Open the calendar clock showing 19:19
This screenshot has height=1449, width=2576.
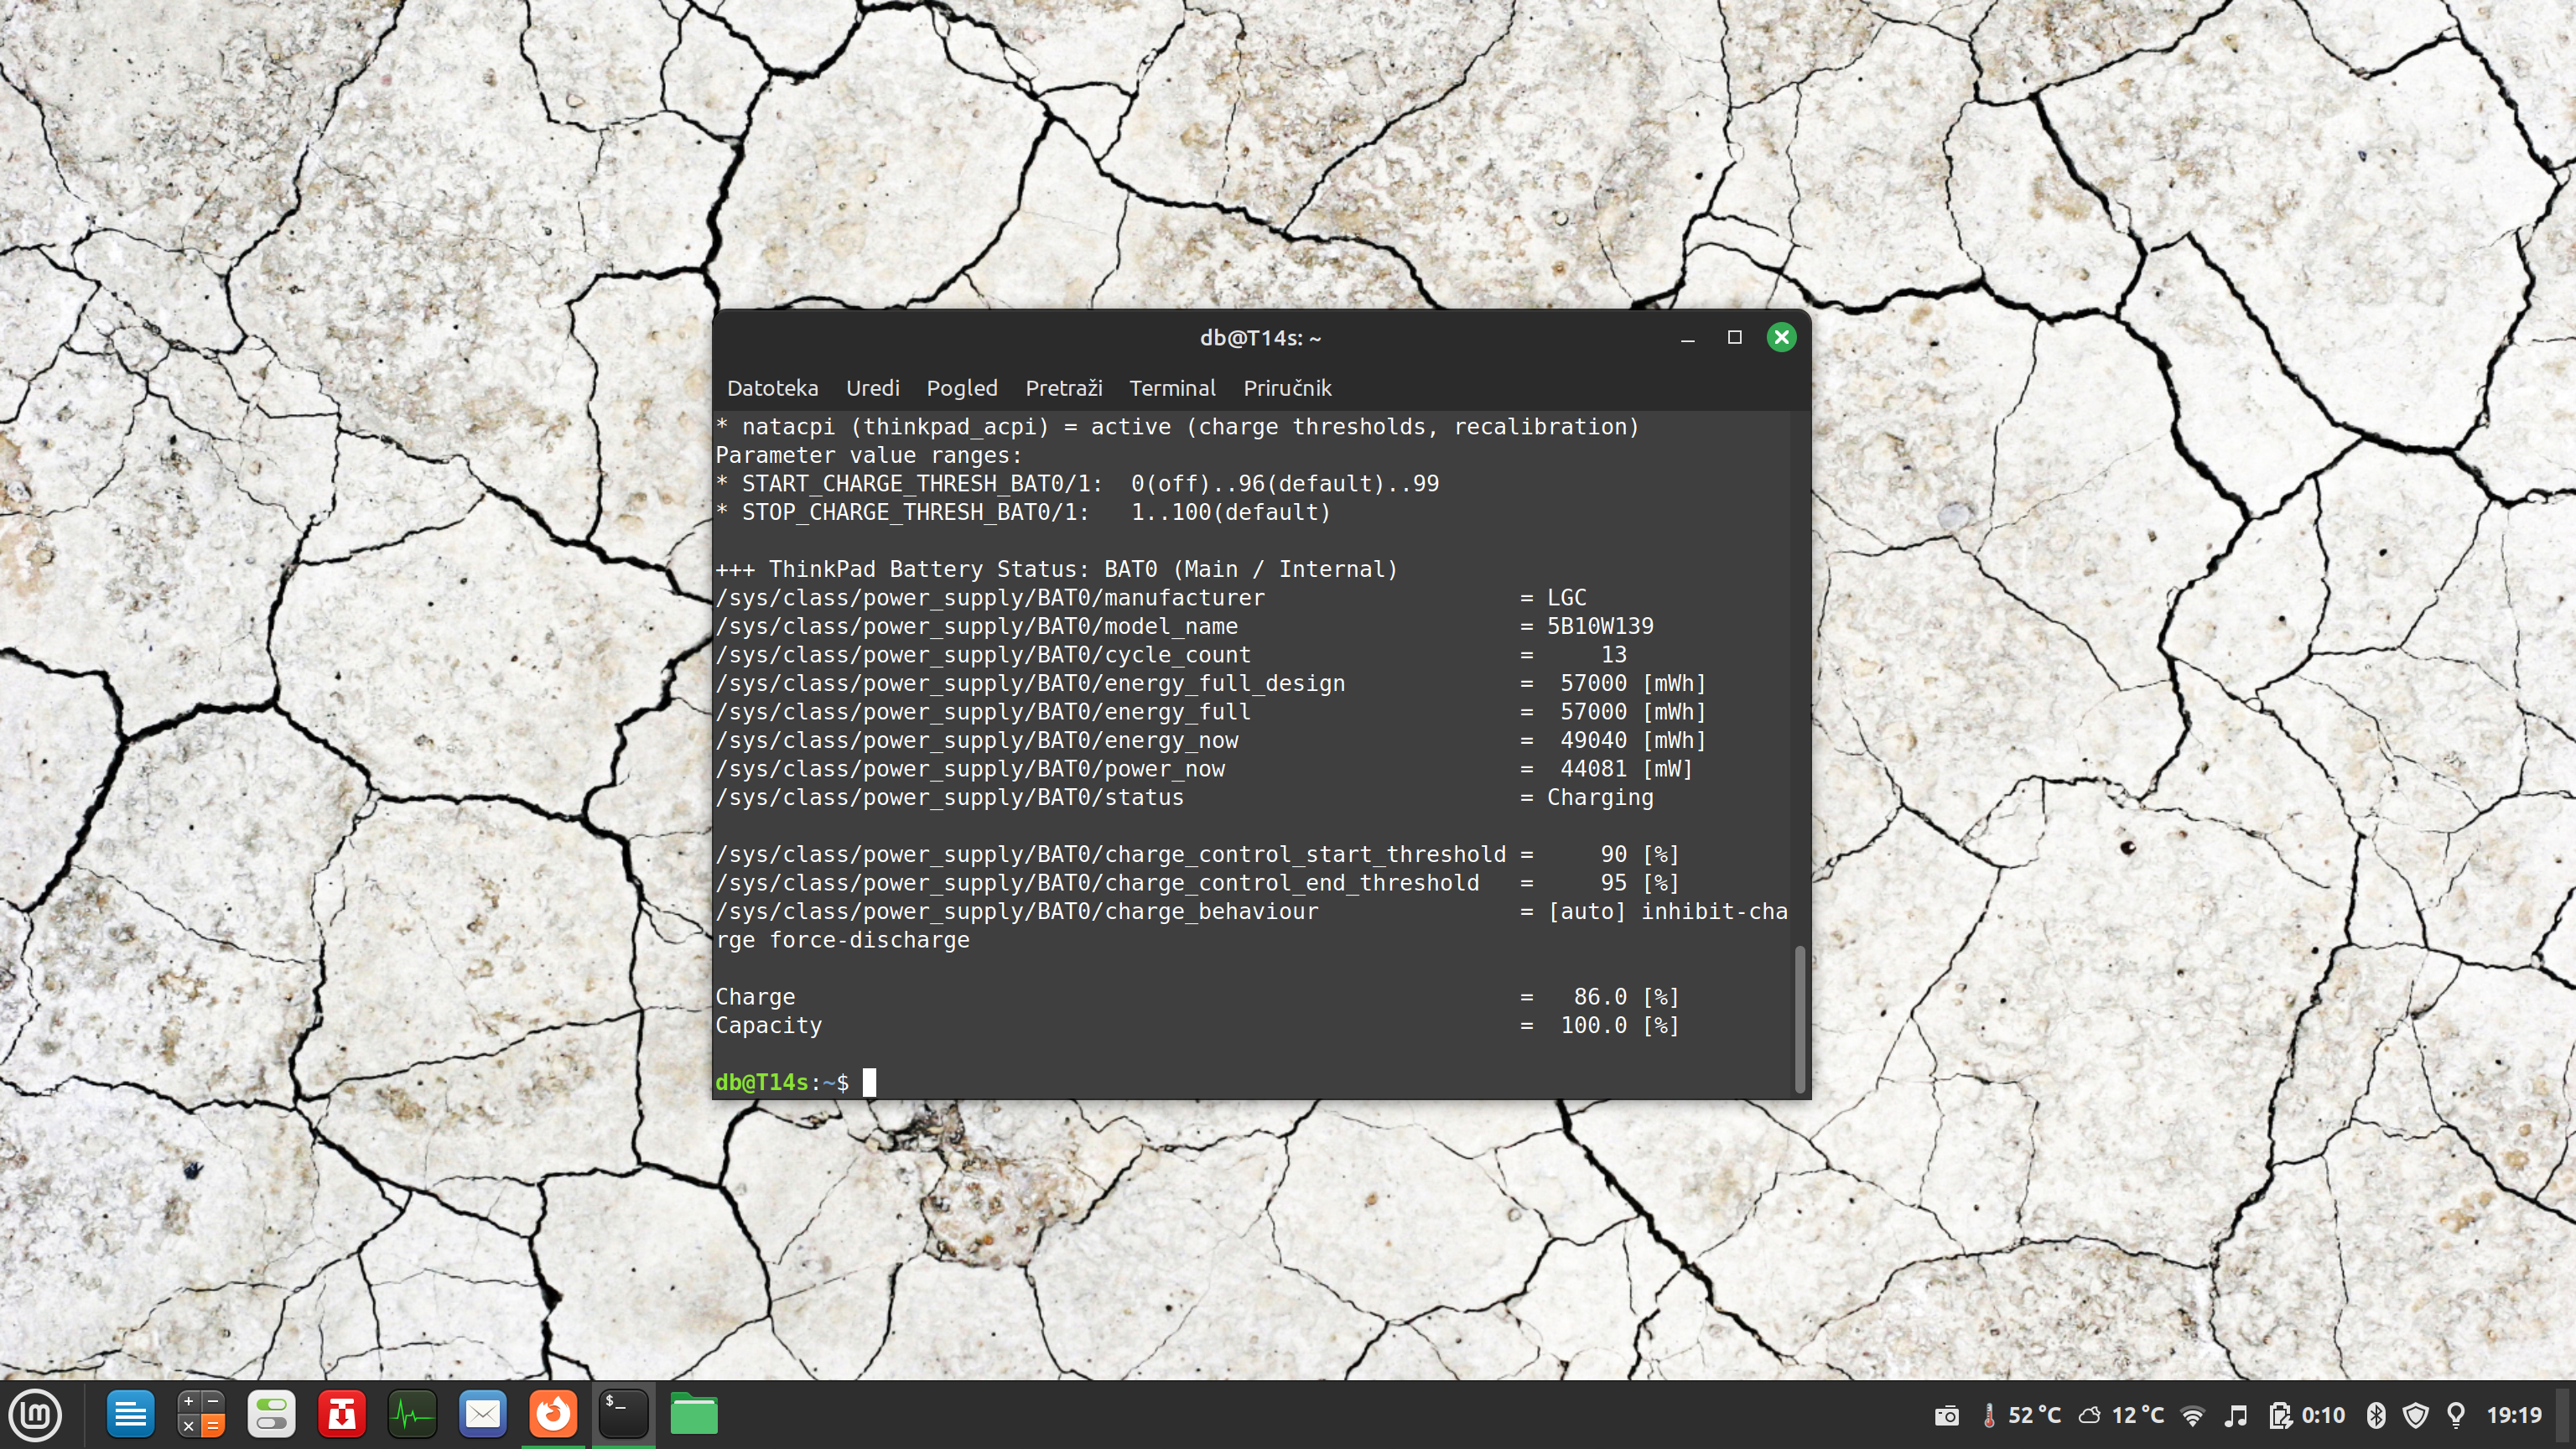[2514, 1415]
